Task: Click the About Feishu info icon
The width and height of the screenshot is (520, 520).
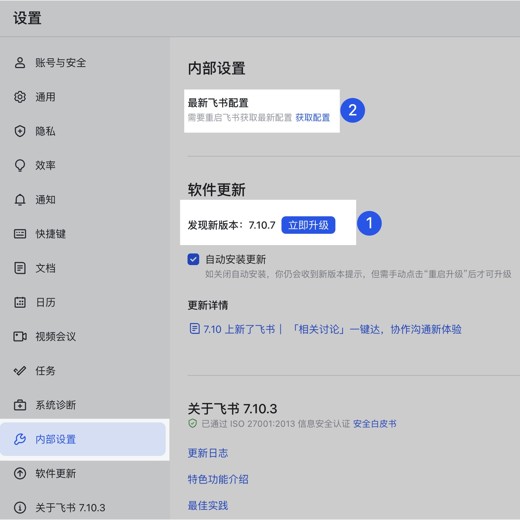Action: click(20, 507)
